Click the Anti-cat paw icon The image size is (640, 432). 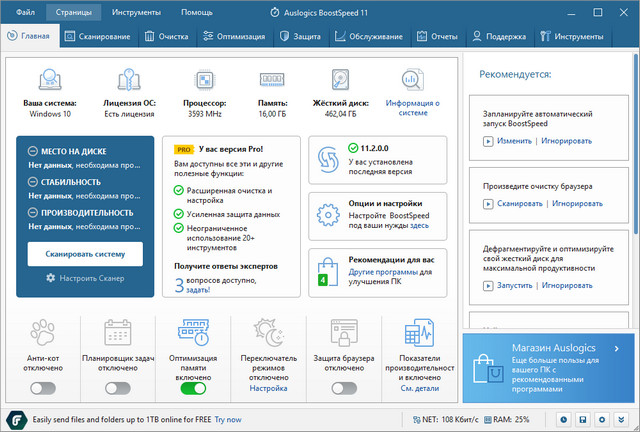(43, 336)
